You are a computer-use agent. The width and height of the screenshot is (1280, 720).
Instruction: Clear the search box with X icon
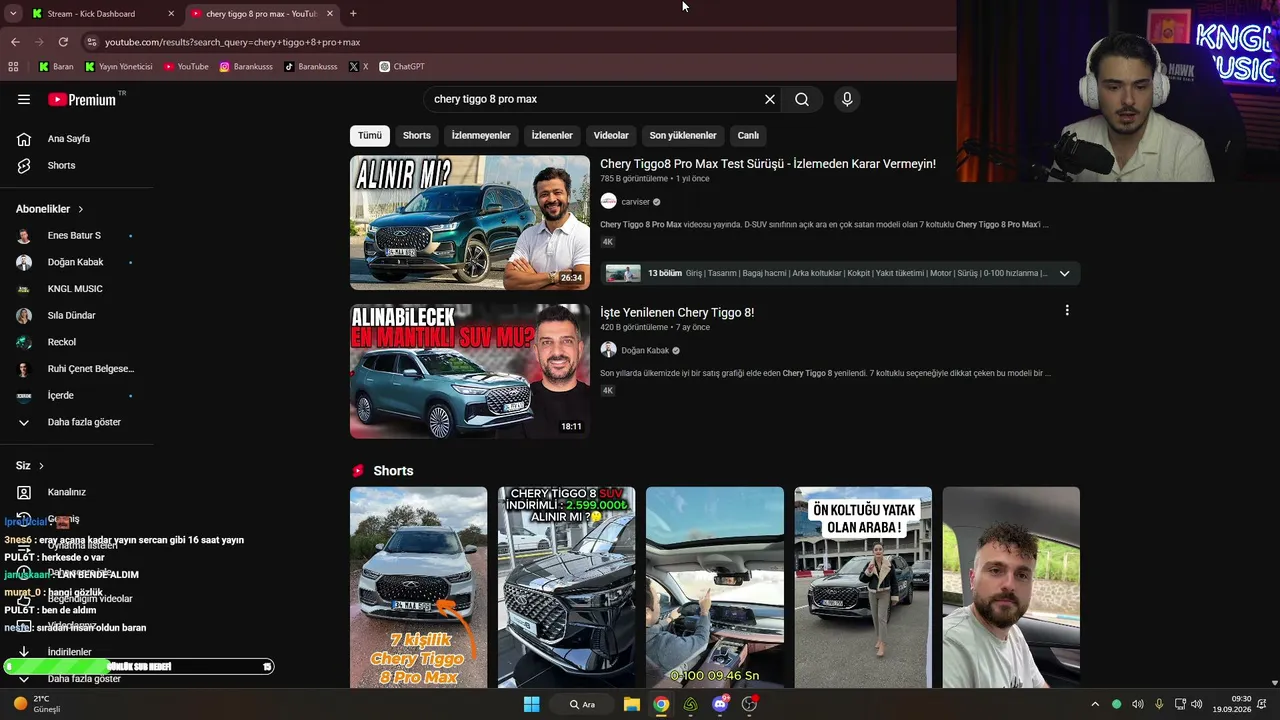770,99
